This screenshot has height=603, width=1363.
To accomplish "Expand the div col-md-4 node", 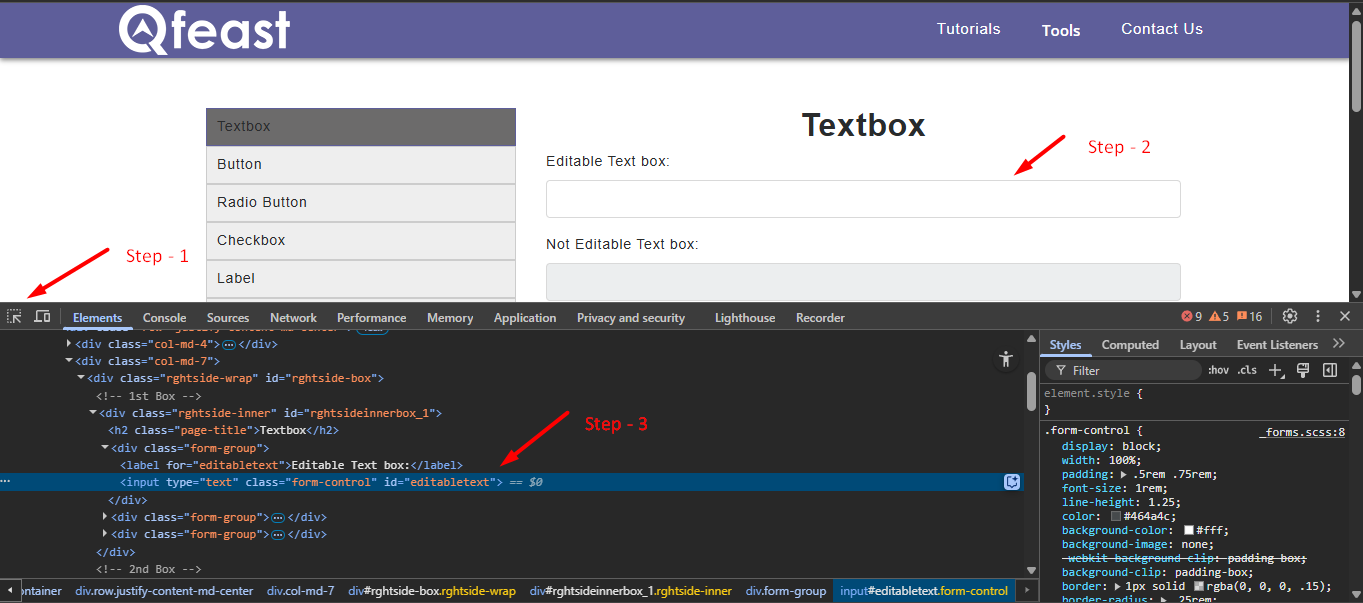I will (69, 344).
